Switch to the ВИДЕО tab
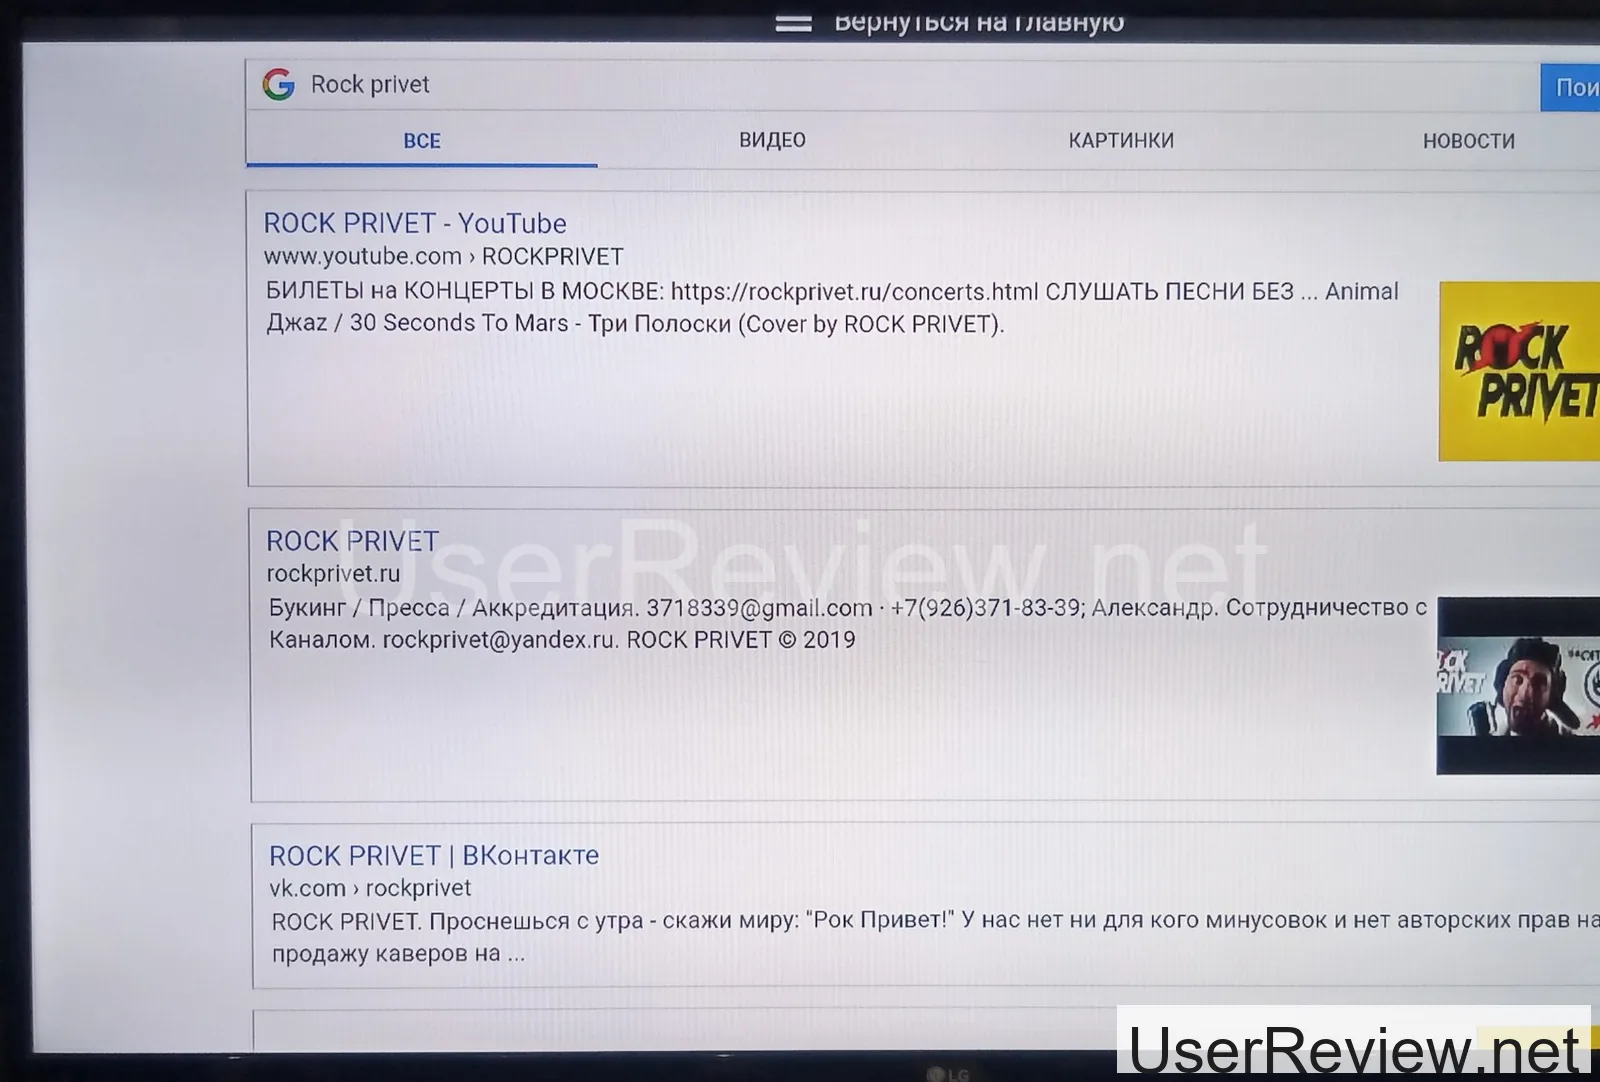The width and height of the screenshot is (1600, 1082). tap(772, 141)
